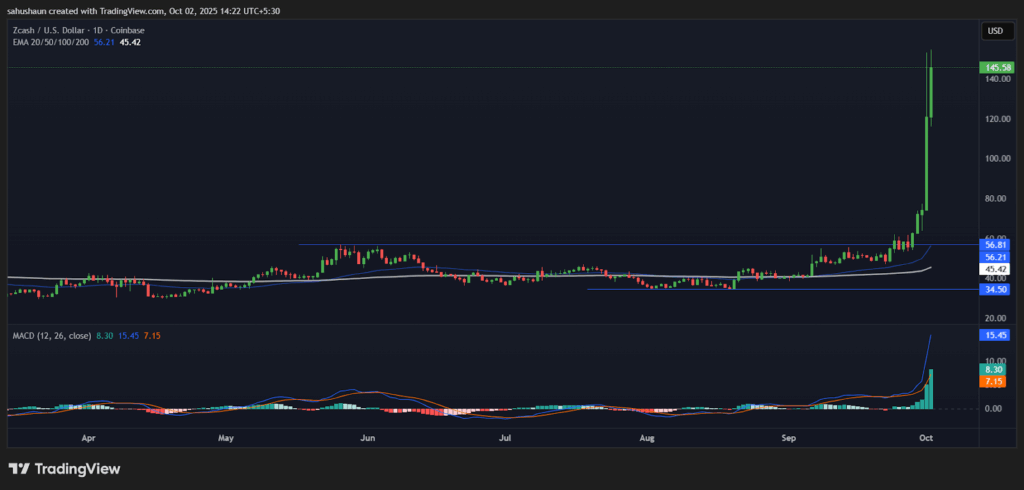Click the green 145.58 current price tag

(995, 68)
